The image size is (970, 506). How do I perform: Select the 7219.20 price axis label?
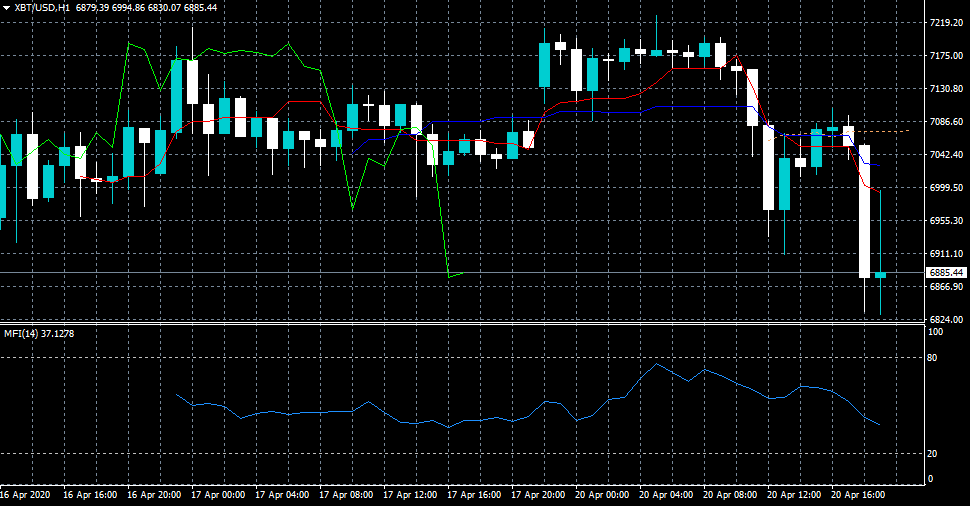(x=945, y=22)
